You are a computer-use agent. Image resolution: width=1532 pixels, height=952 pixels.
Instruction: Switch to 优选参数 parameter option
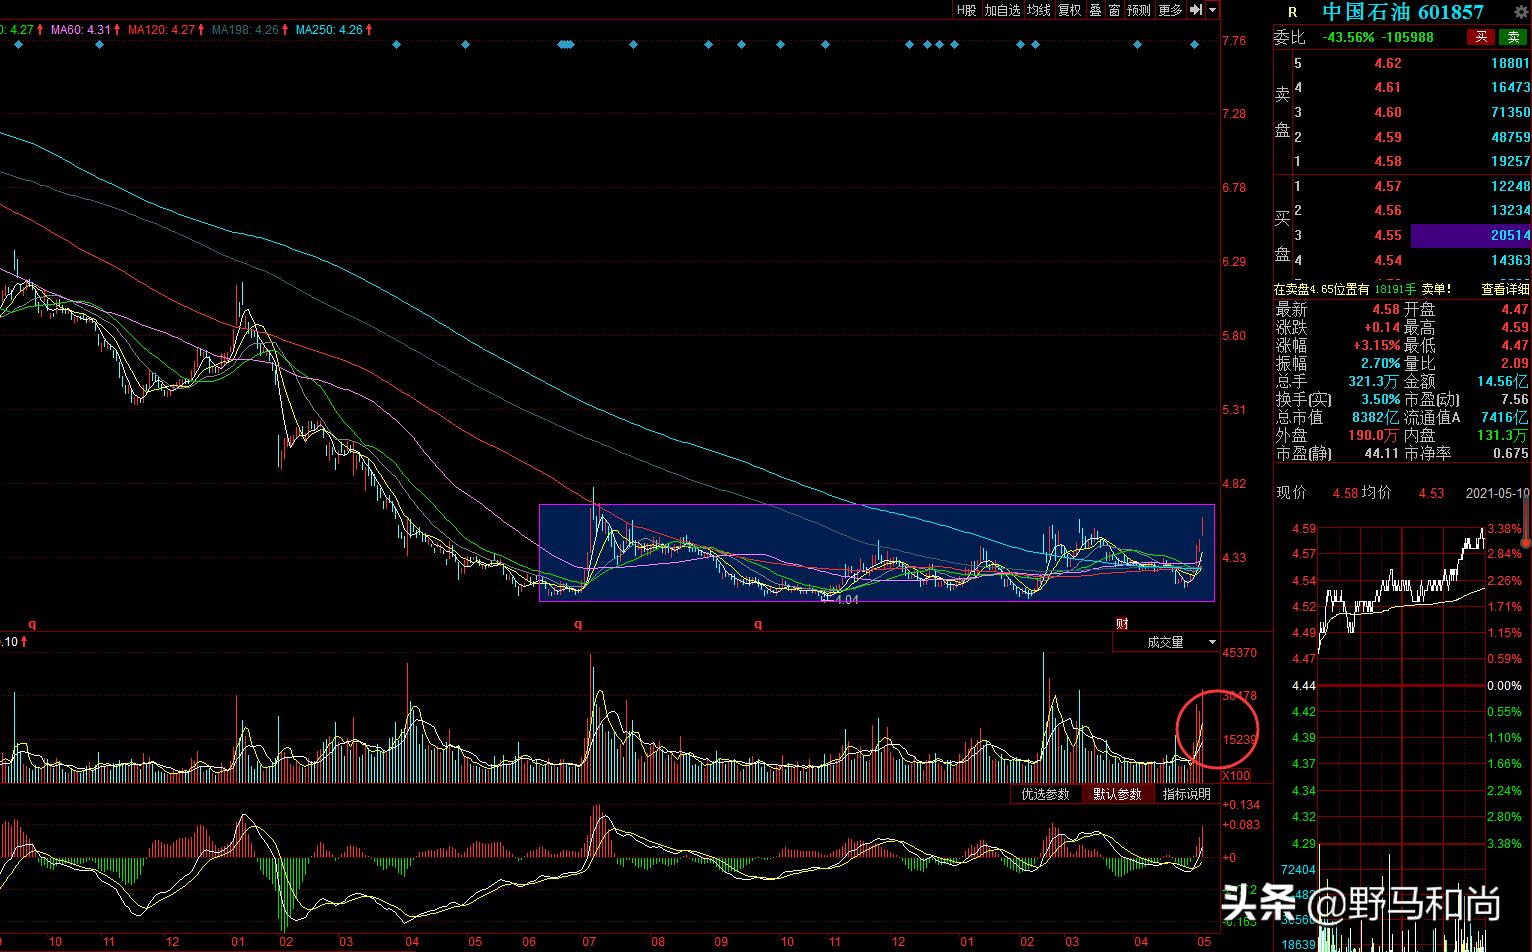coord(1045,794)
